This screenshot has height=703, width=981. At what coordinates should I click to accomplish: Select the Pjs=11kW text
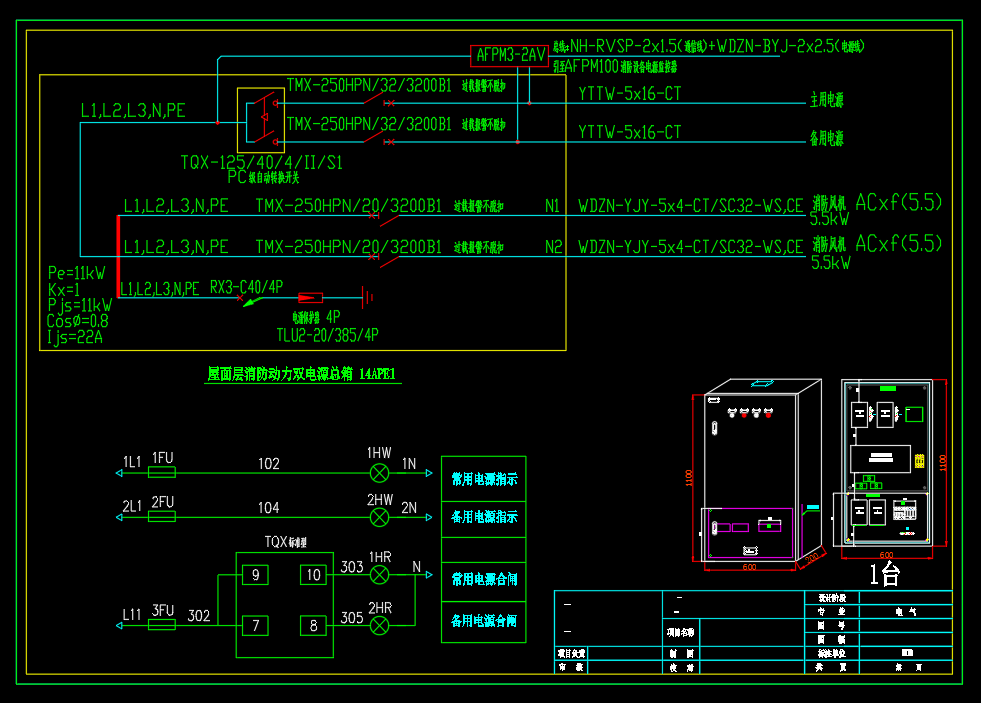[x=79, y=306]
